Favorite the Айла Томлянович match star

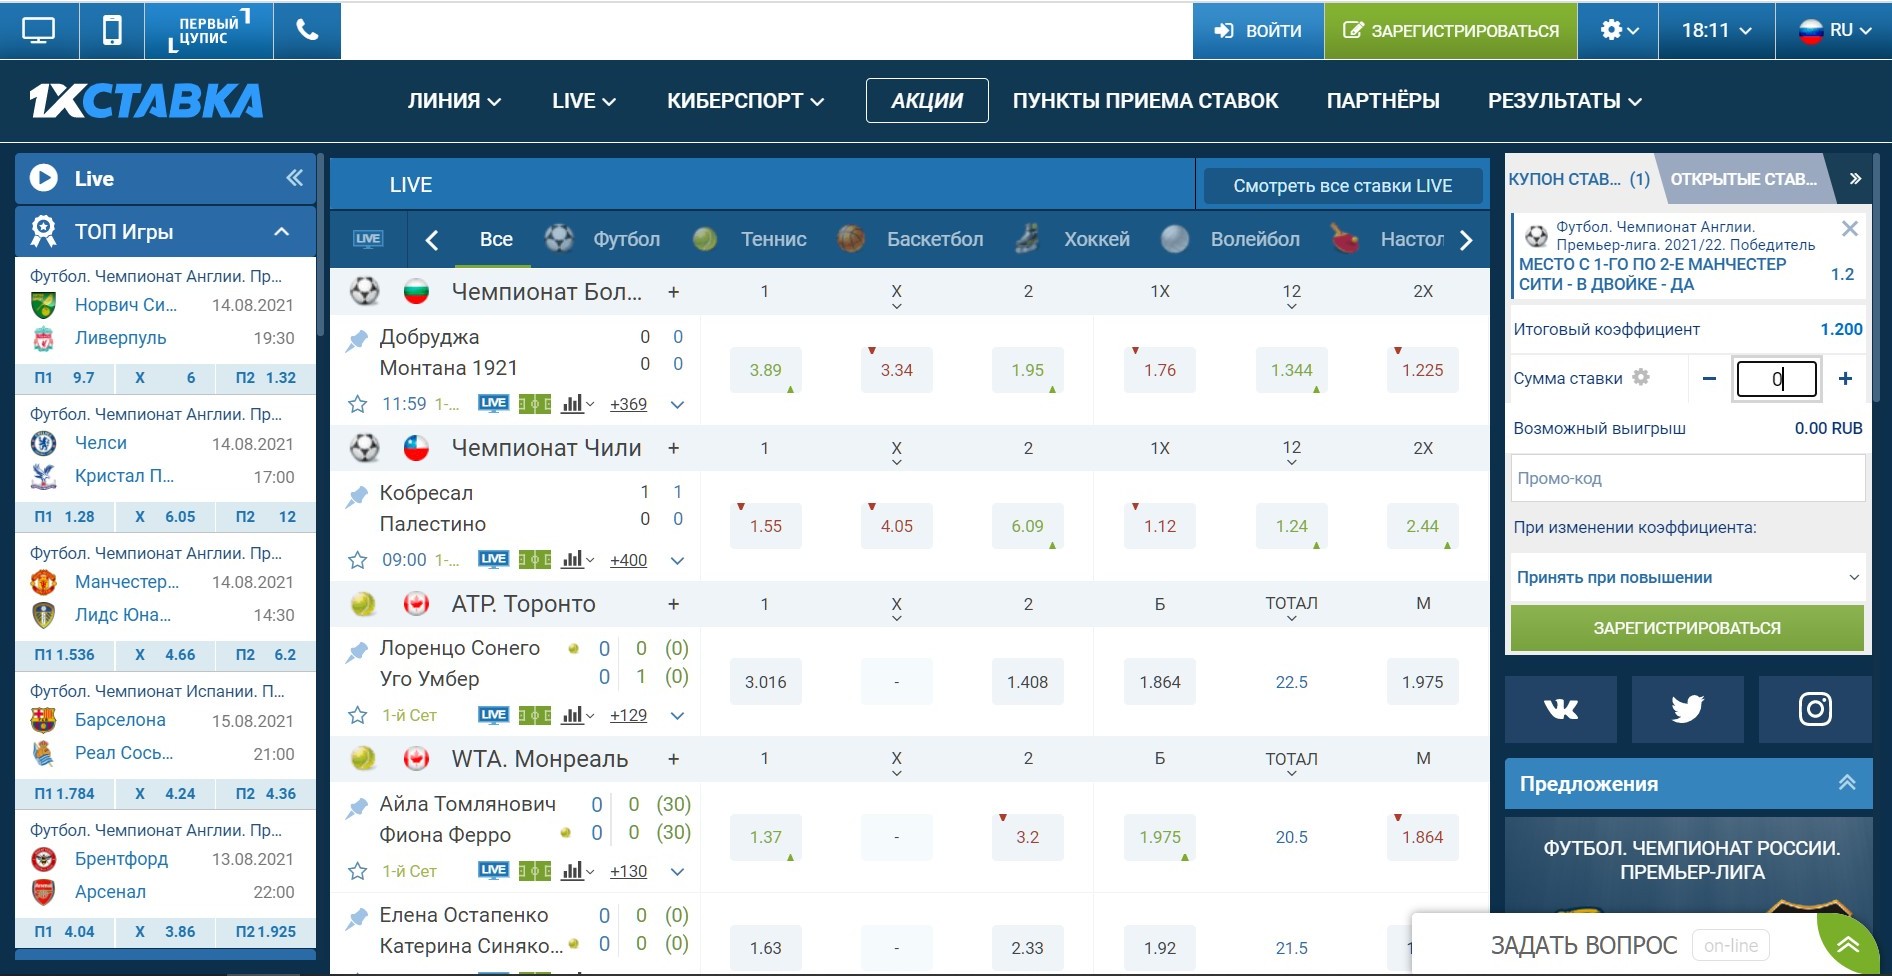click(357, 871)
